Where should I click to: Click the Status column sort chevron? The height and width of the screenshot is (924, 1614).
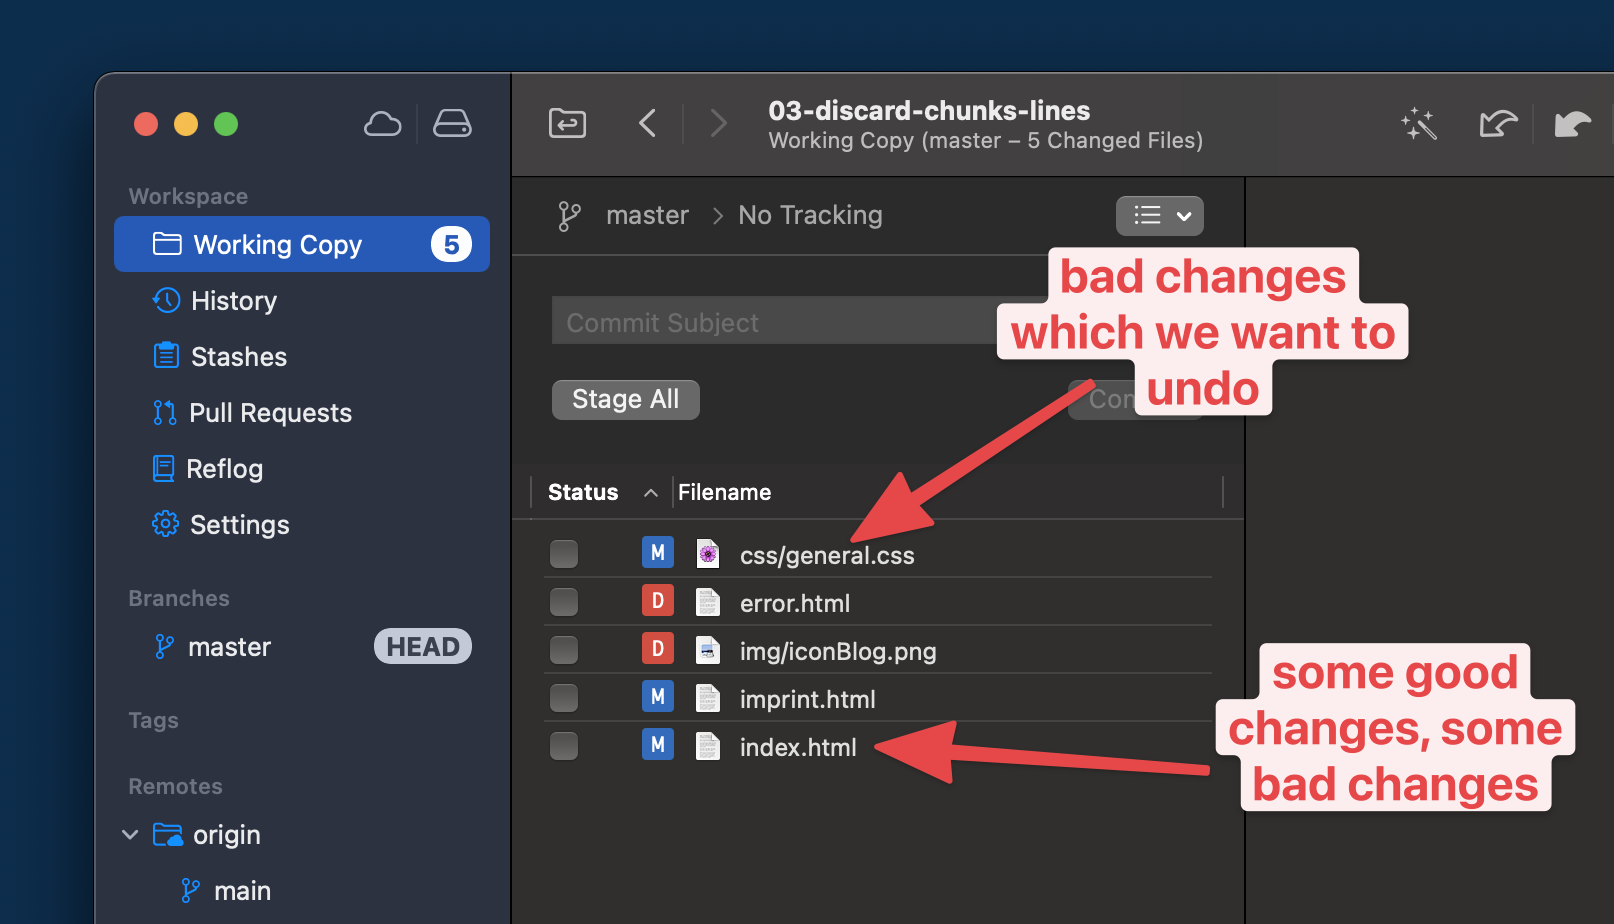[x=650, y=492]
